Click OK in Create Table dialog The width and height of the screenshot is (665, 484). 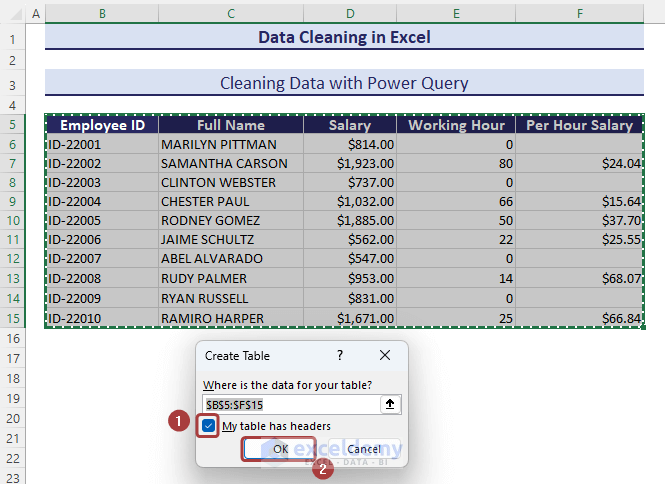click(281, 450)
